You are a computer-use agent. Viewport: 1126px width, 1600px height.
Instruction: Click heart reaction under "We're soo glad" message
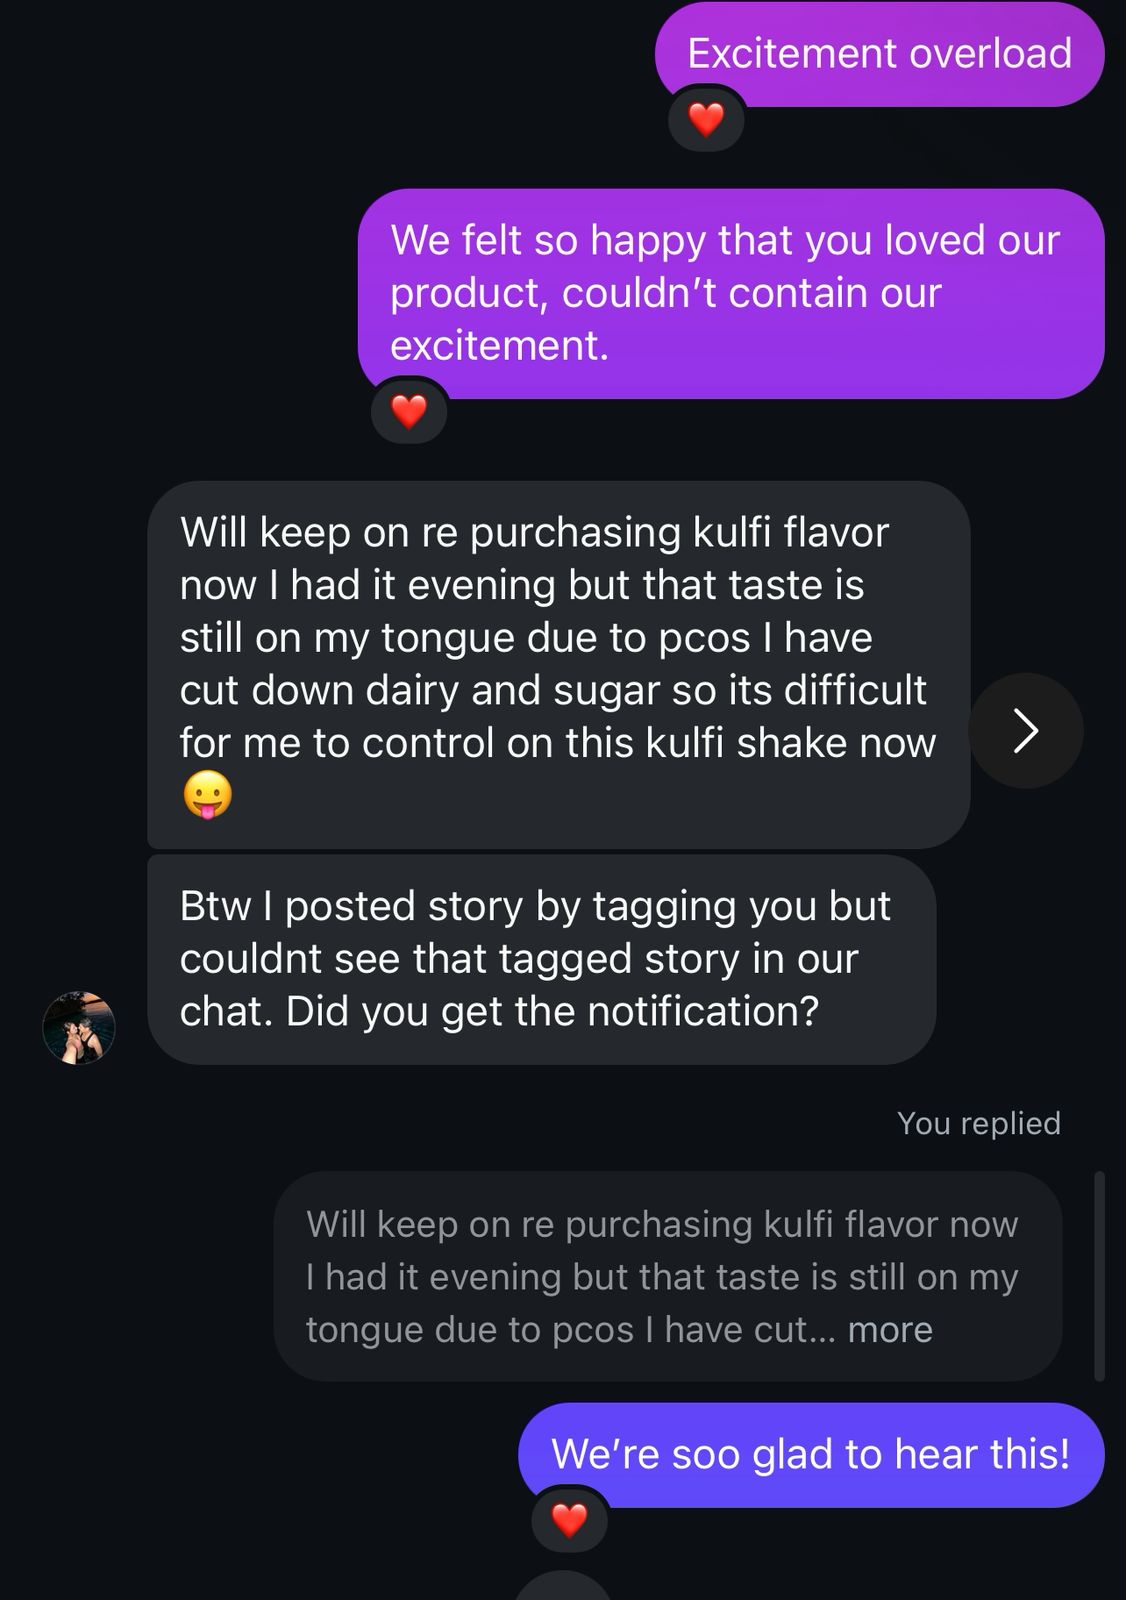(569, 1520)
